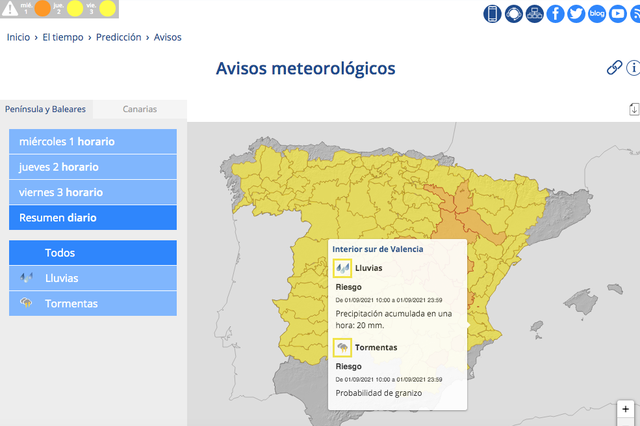The height and width of the screenshot is (426, 640).
Task: Open the Facebook page icon
Action: pyautogui.click(x=555, y=14)
